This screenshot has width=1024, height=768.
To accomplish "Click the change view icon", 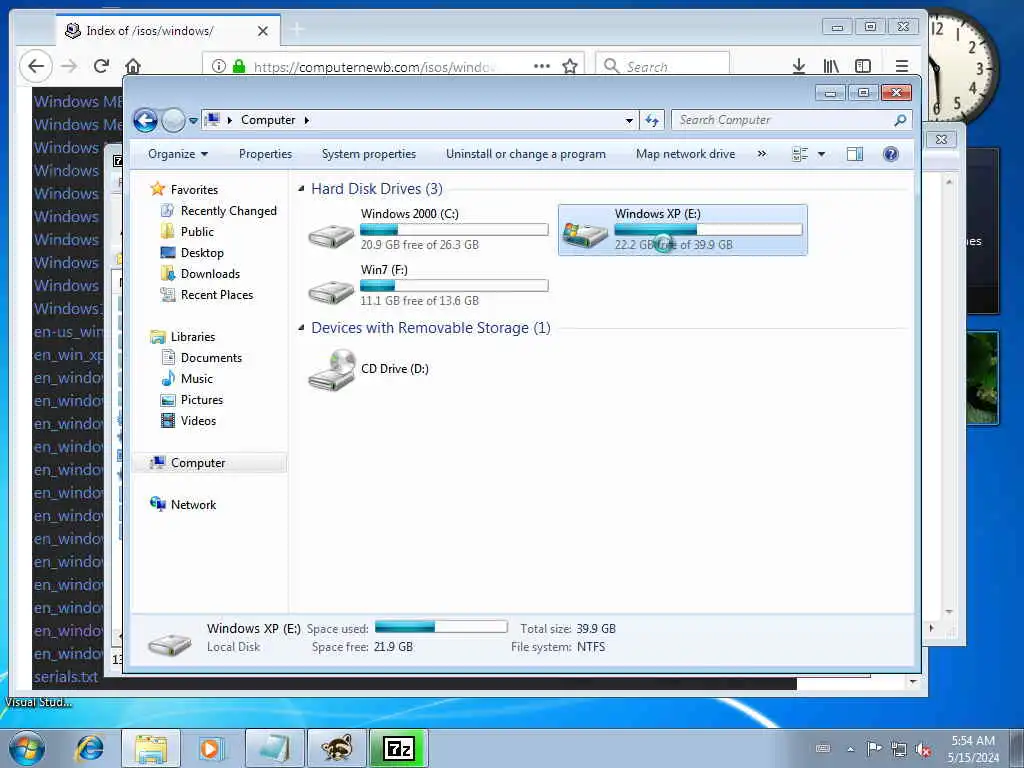I will click(x=800, y=154).
